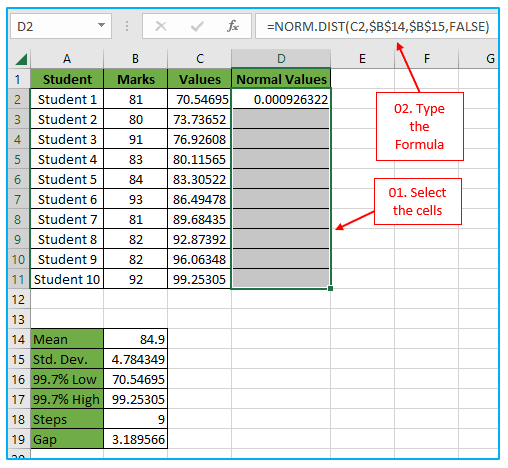Click the Mean value 84.9
Image resolution: width=508 pixels, height=468 pixels.
click(135, 339)
